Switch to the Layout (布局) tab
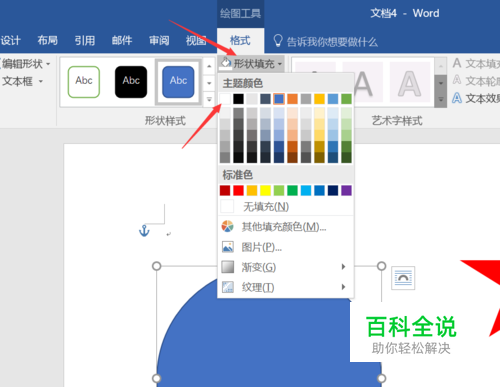The image size is (500, 387). click(47, 41)
